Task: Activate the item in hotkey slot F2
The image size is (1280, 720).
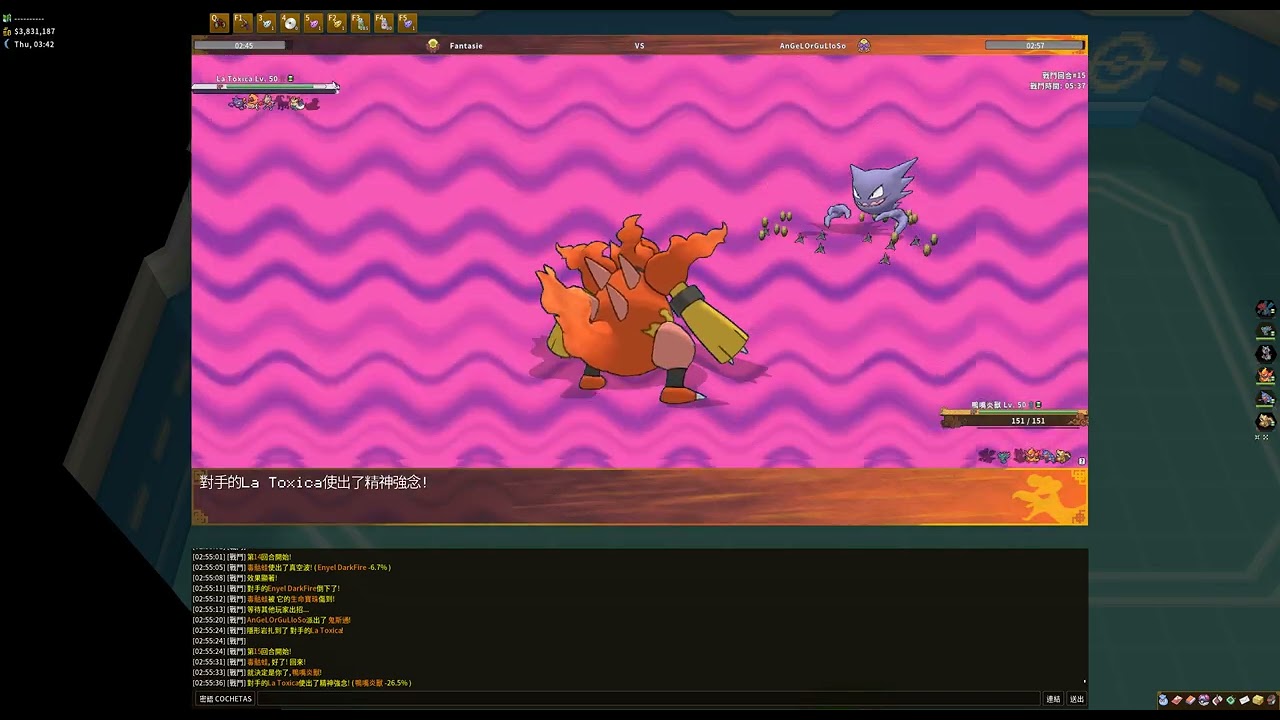Action: pos(337,22)
